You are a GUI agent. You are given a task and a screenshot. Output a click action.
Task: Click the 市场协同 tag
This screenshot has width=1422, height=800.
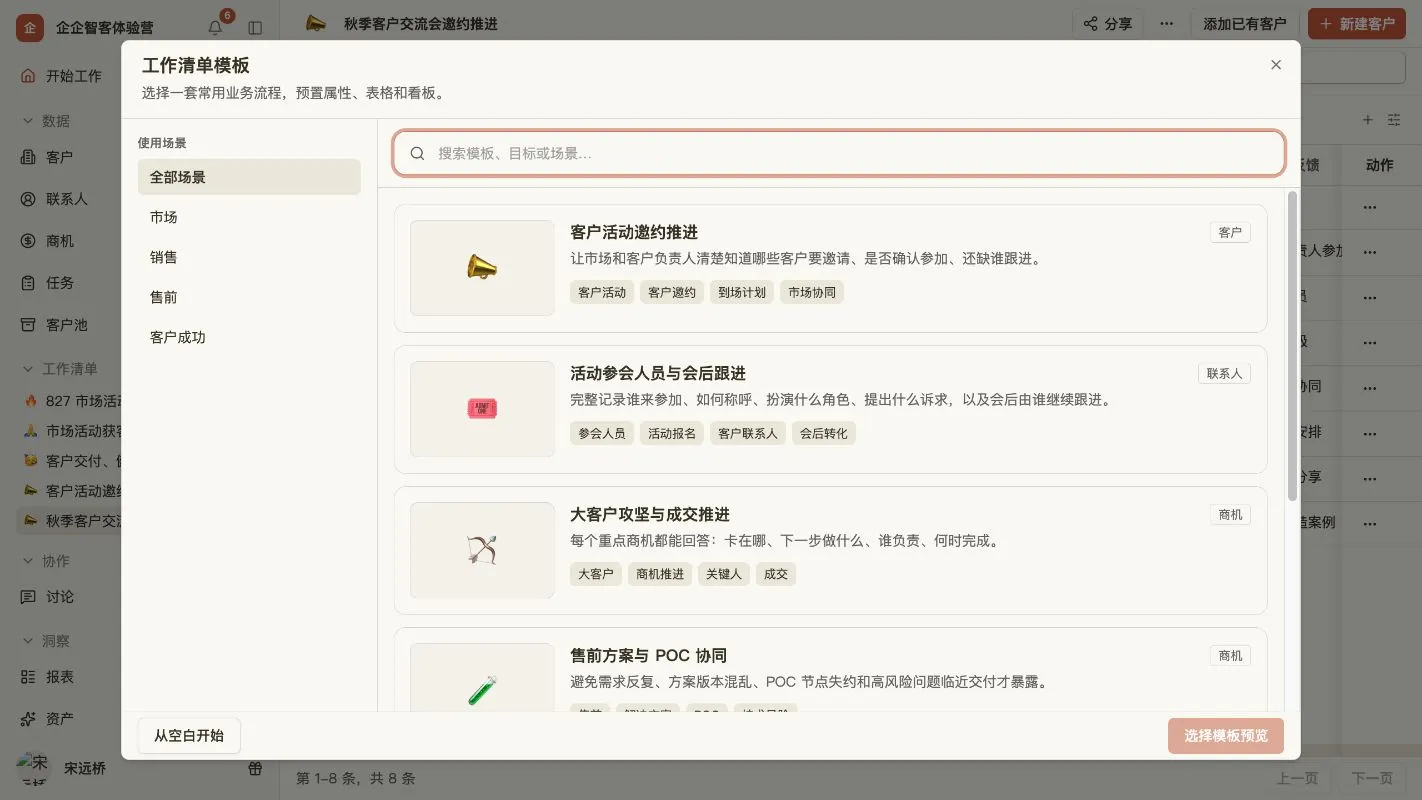(x=812, y=292)
